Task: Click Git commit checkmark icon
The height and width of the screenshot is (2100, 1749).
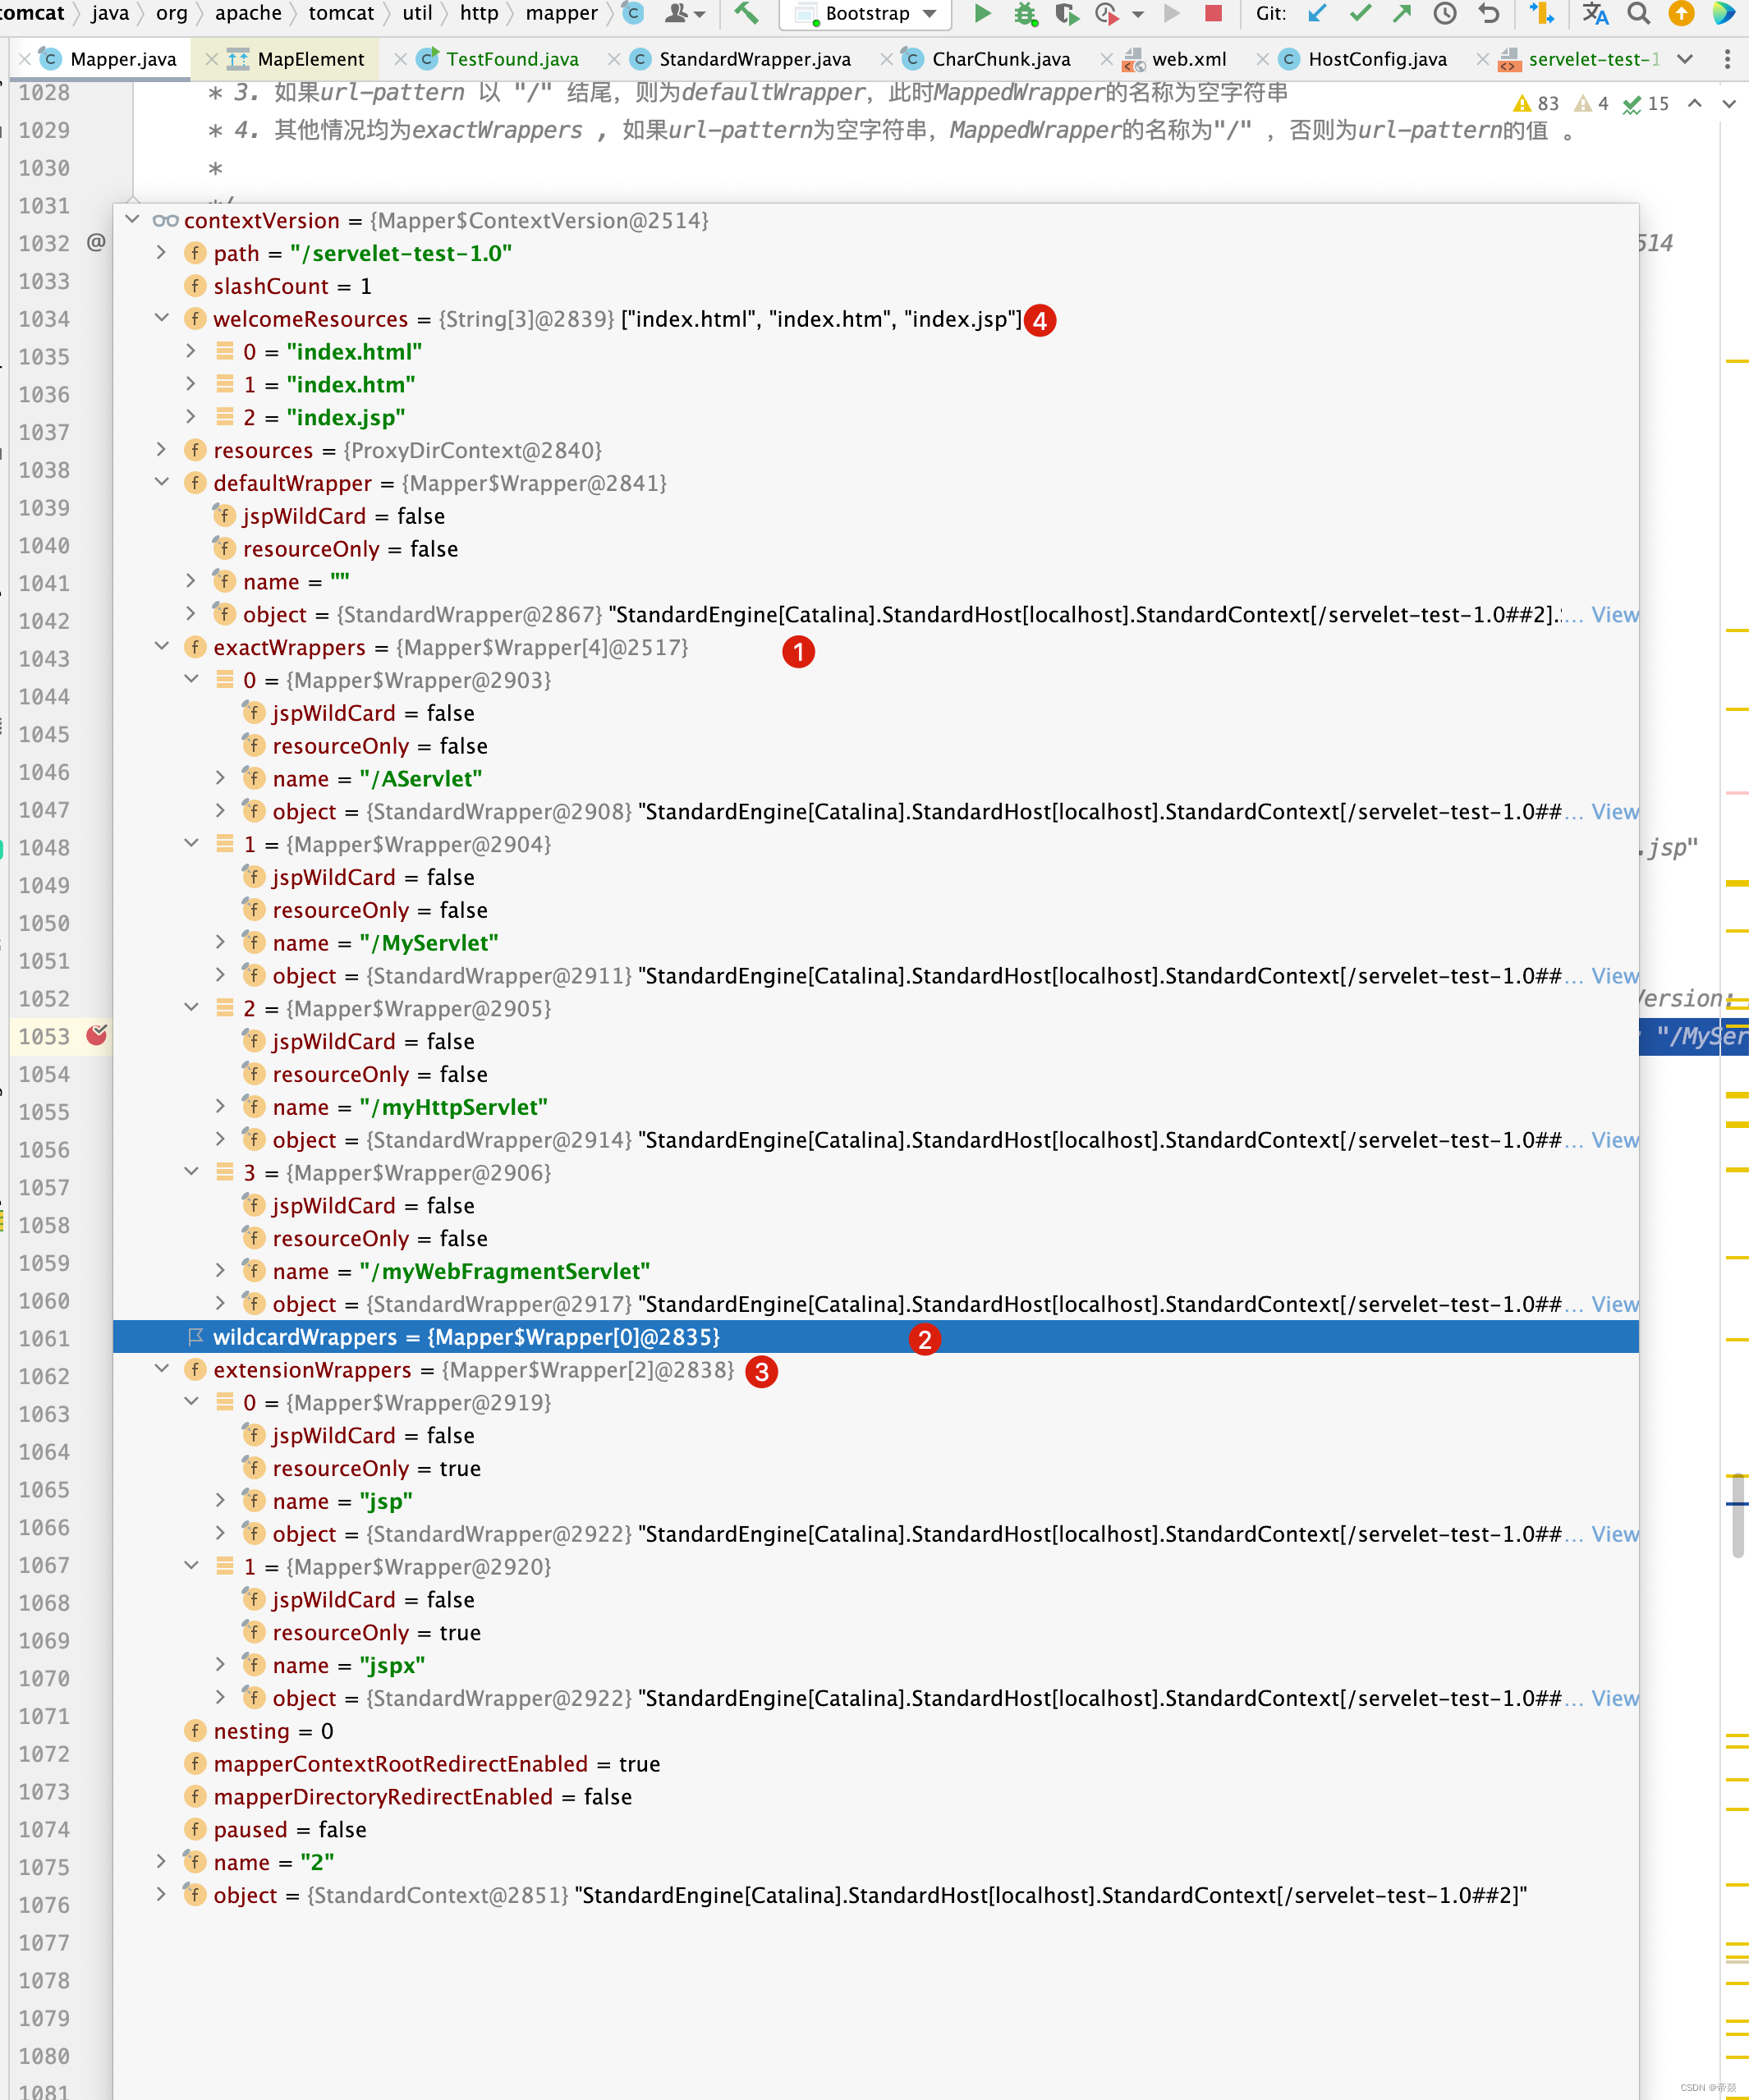Action: pyautogui.click(x=1360, y=13)
